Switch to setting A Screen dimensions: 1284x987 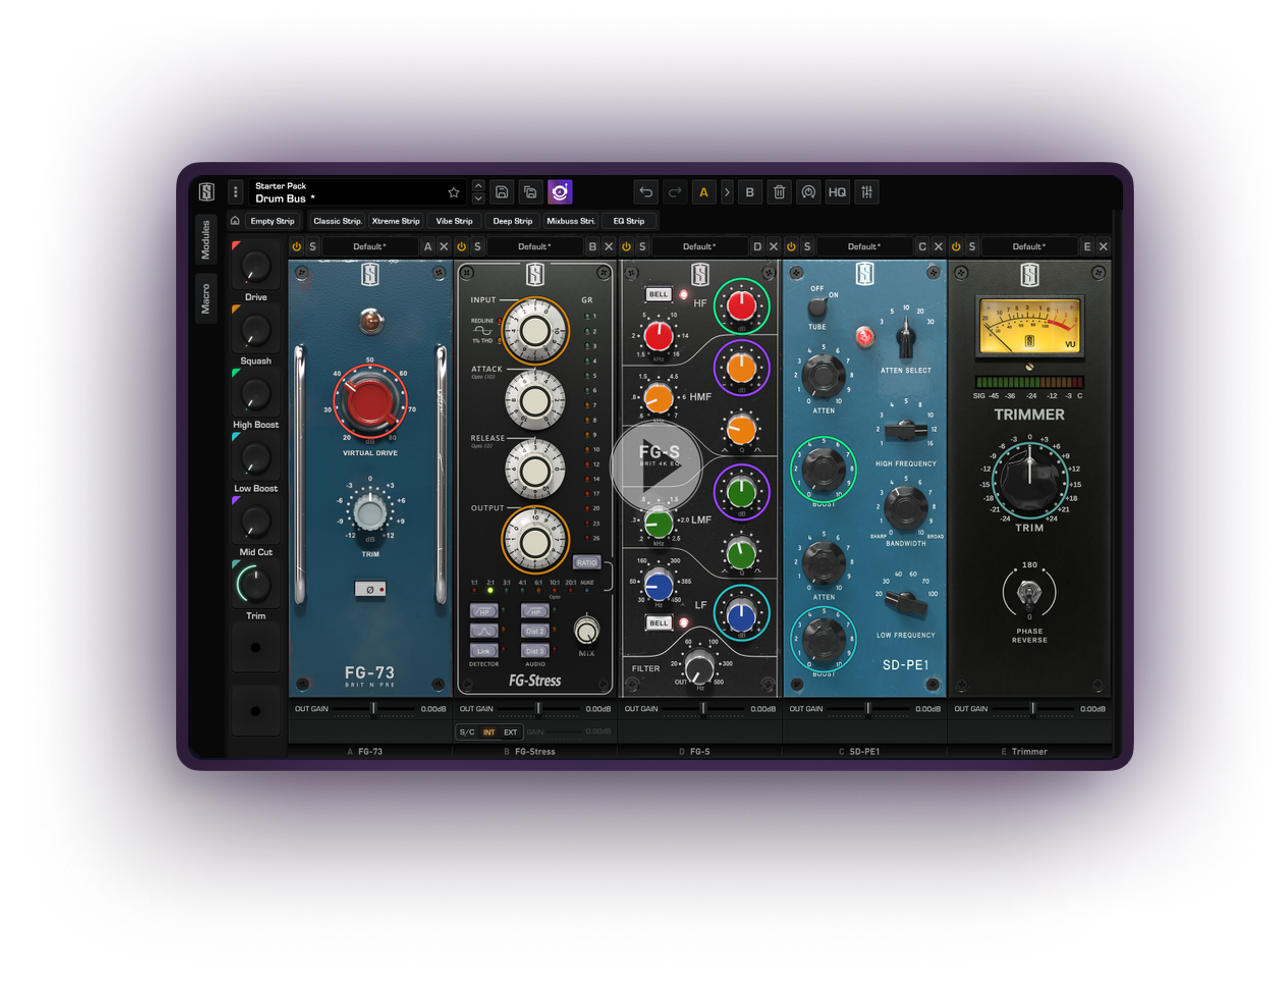point(704,192)
